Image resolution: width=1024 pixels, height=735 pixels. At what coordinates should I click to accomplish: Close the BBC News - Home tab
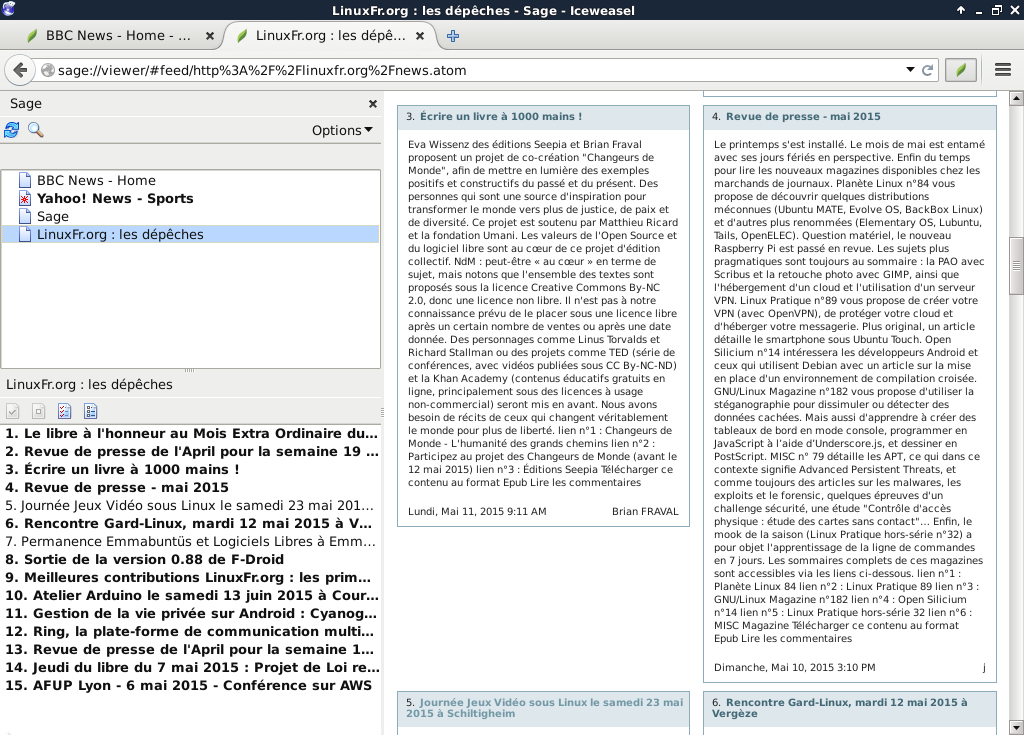click(210, 36)
